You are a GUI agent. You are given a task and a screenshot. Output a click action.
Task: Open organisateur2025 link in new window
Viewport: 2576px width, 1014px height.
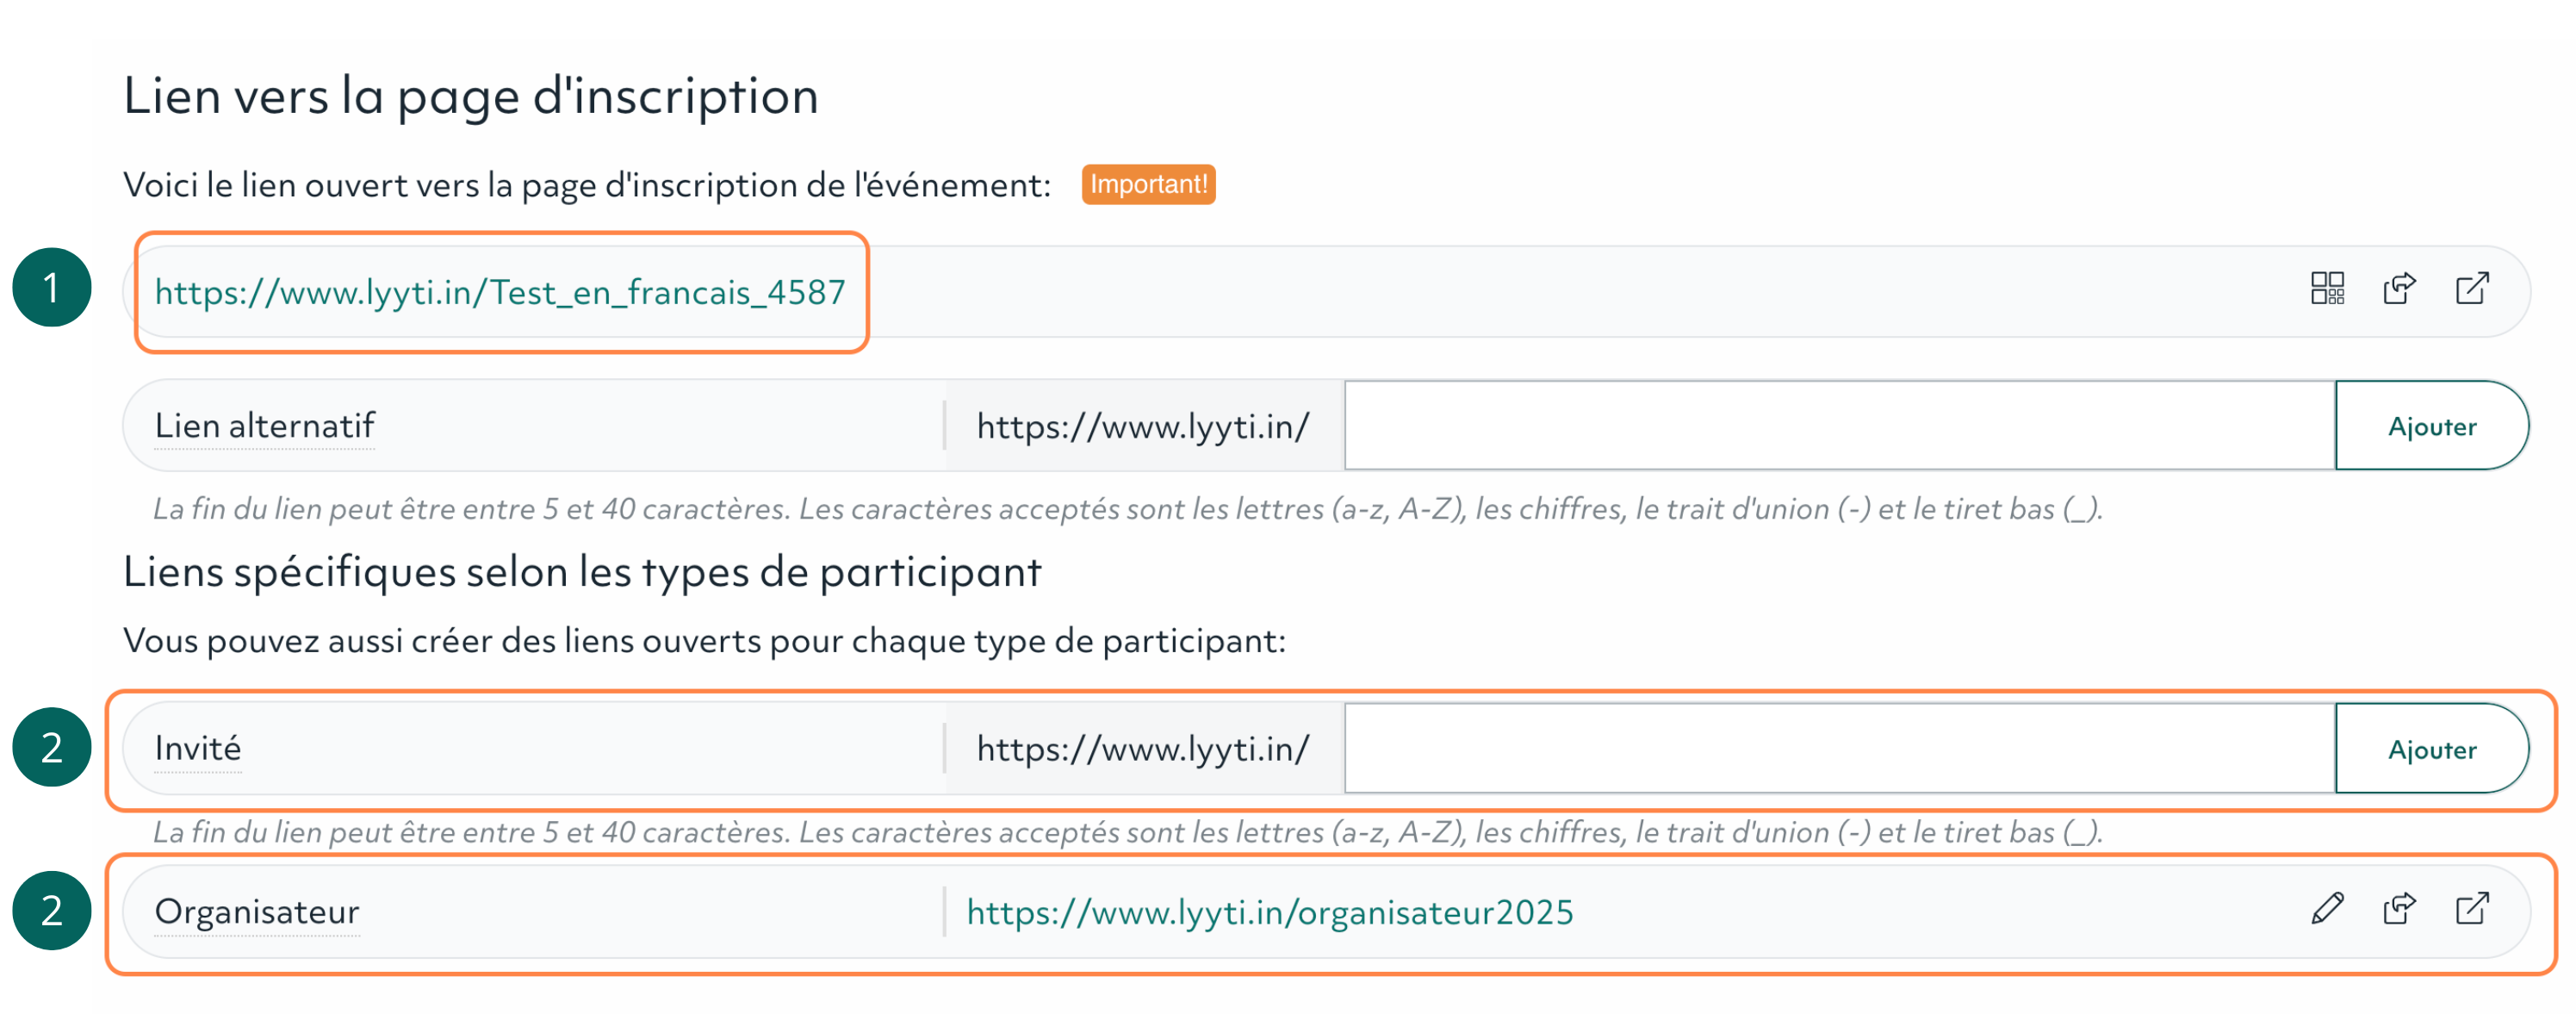point(2472,909)
